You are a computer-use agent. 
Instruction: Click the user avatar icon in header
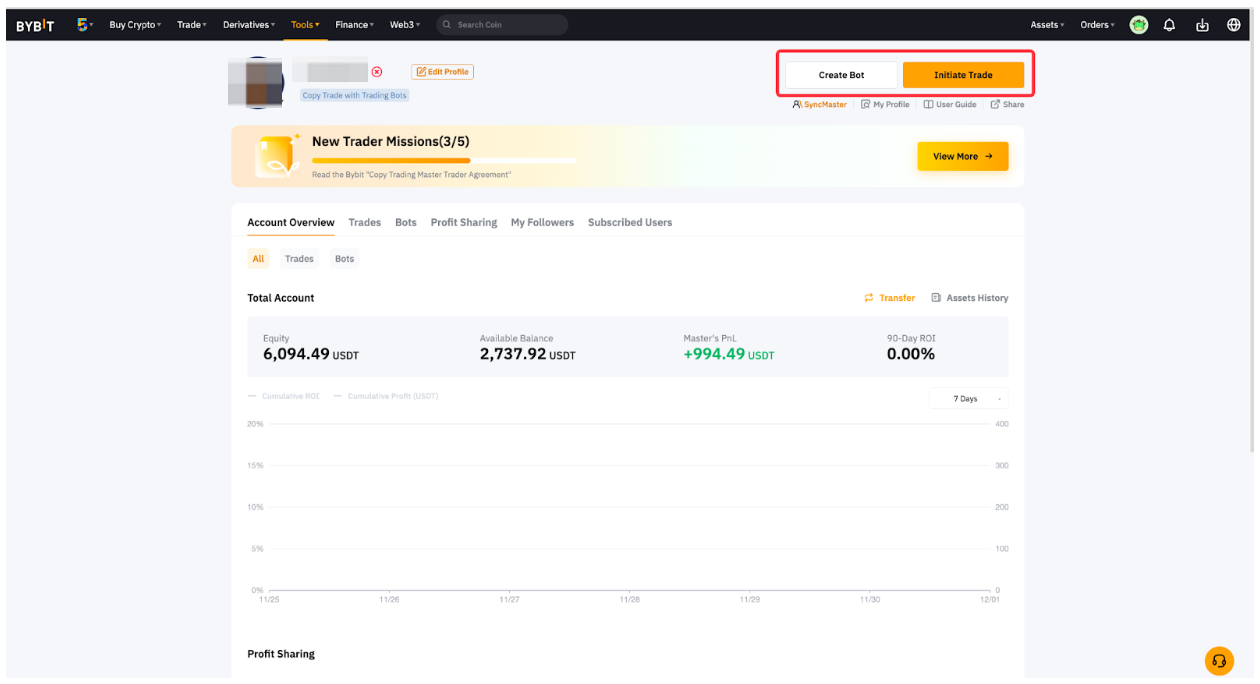(1138, 25)
